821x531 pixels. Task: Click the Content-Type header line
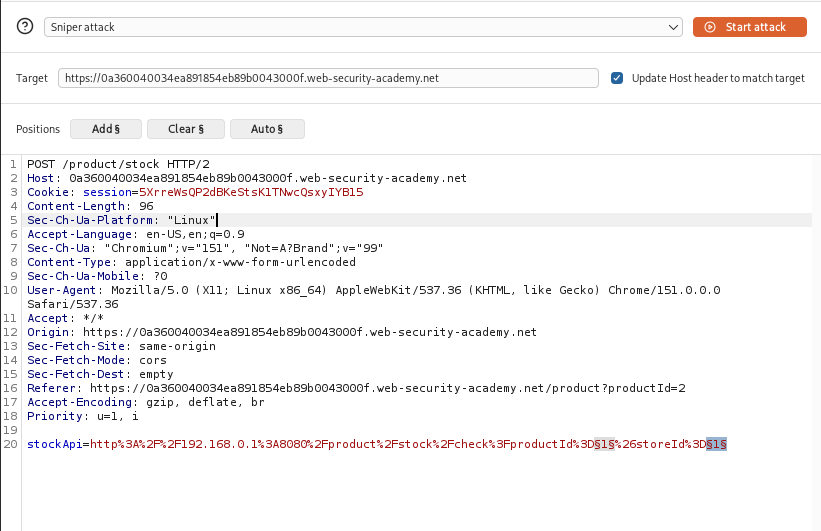(x=191, y=262)
